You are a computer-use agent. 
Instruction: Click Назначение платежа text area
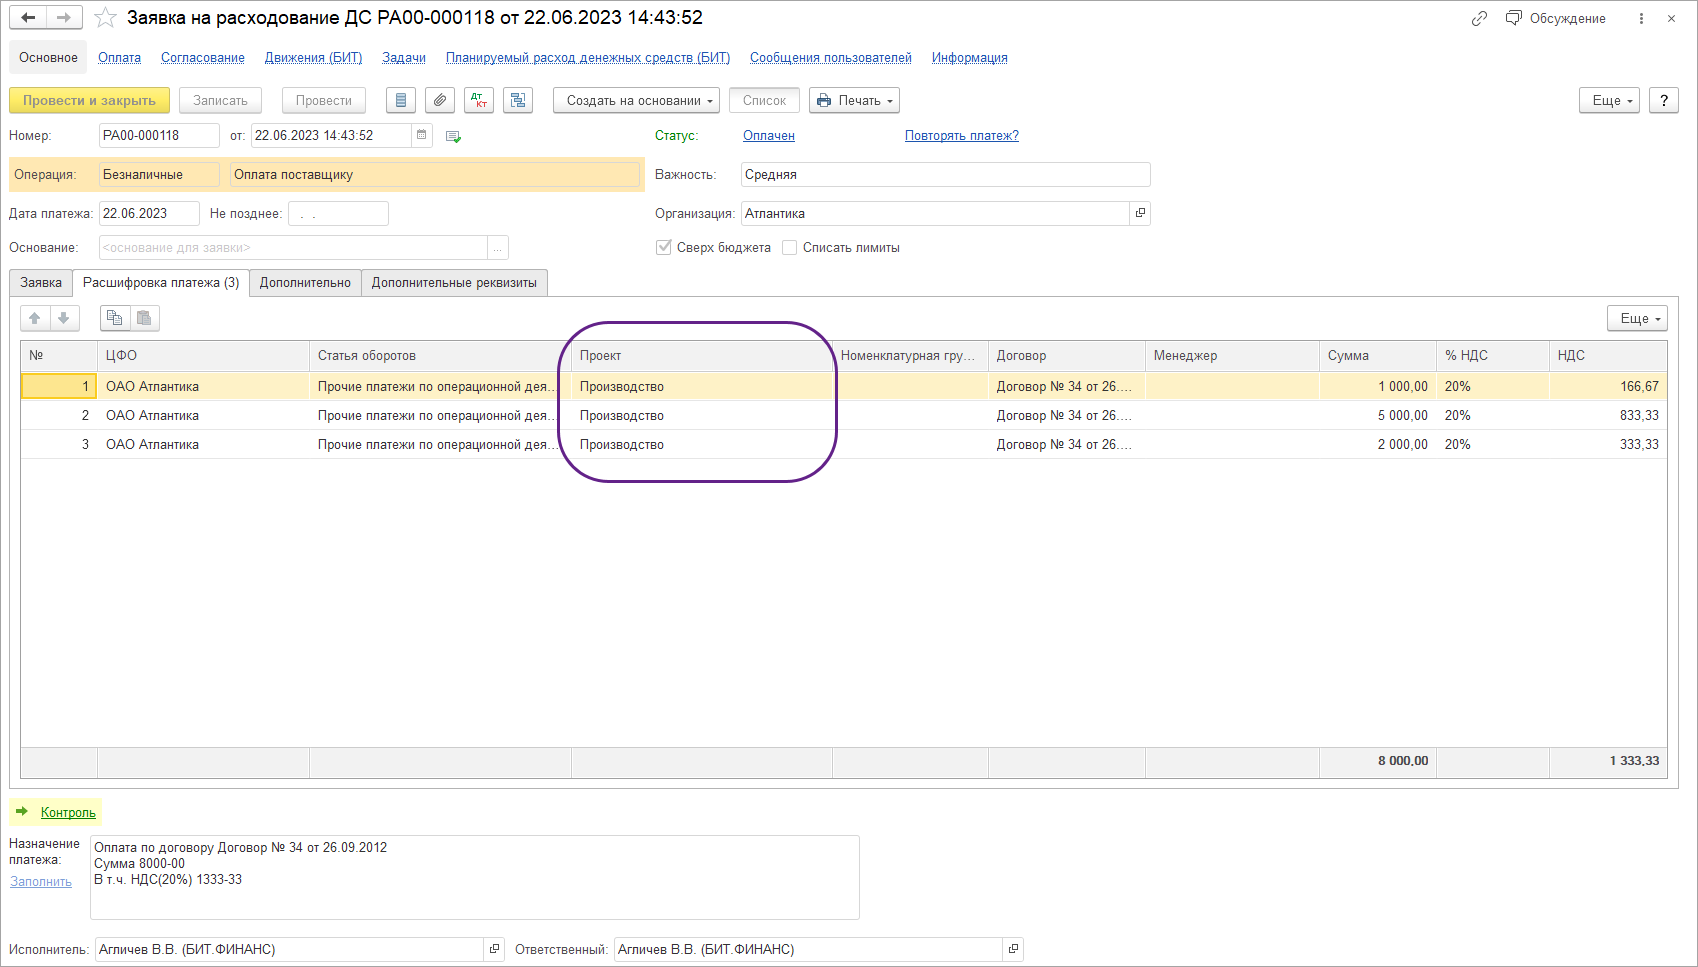point(475,877)
